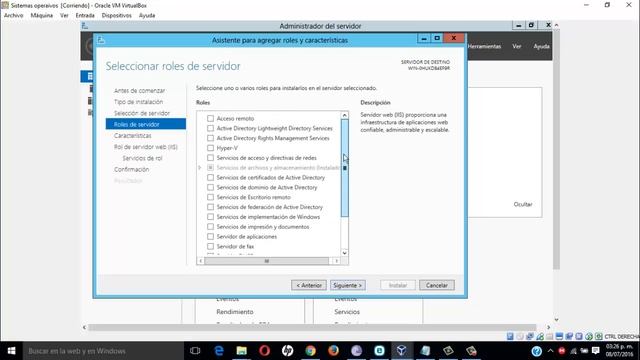Open VirtualBox Archivo menu
Screen dimensions: 640x360
pyautogui.click(x=13, y=15)
